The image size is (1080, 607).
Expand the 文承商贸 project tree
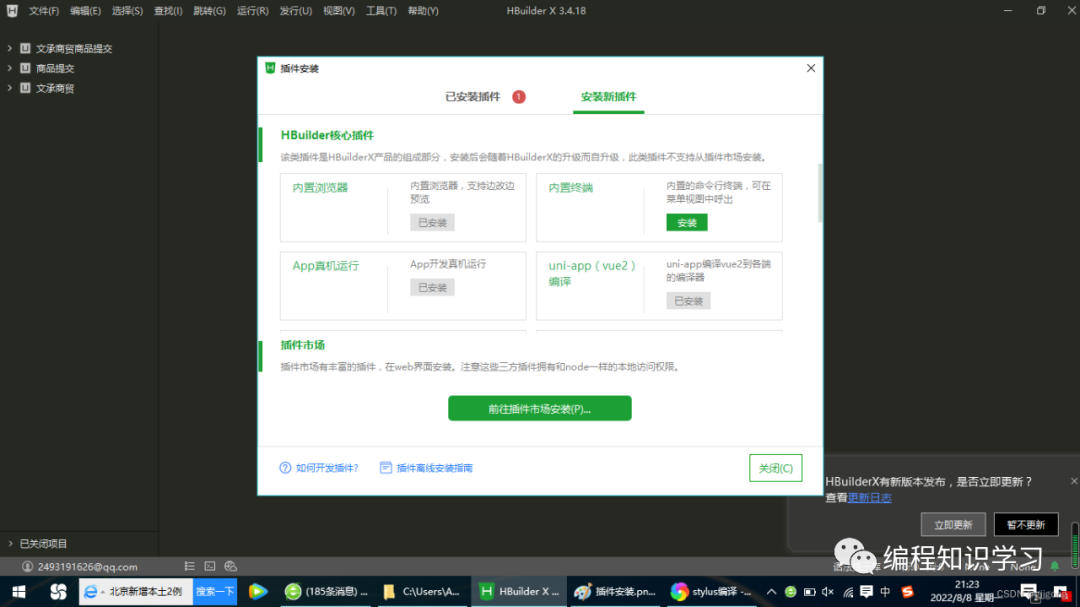pos(8,88)
